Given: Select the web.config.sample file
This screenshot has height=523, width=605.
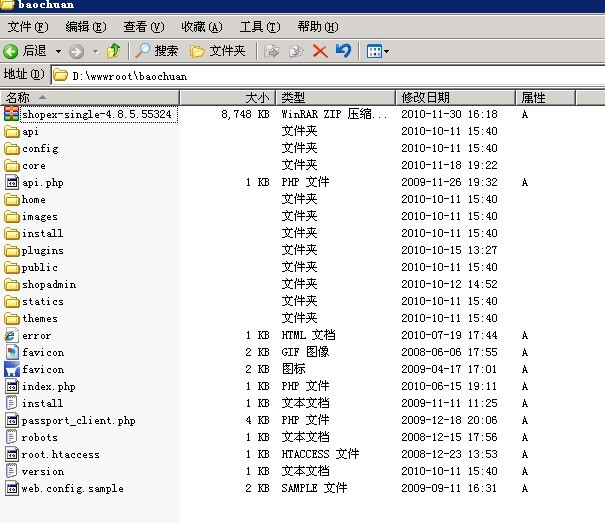Looking at the screenshot, I should tap(72, 489).
